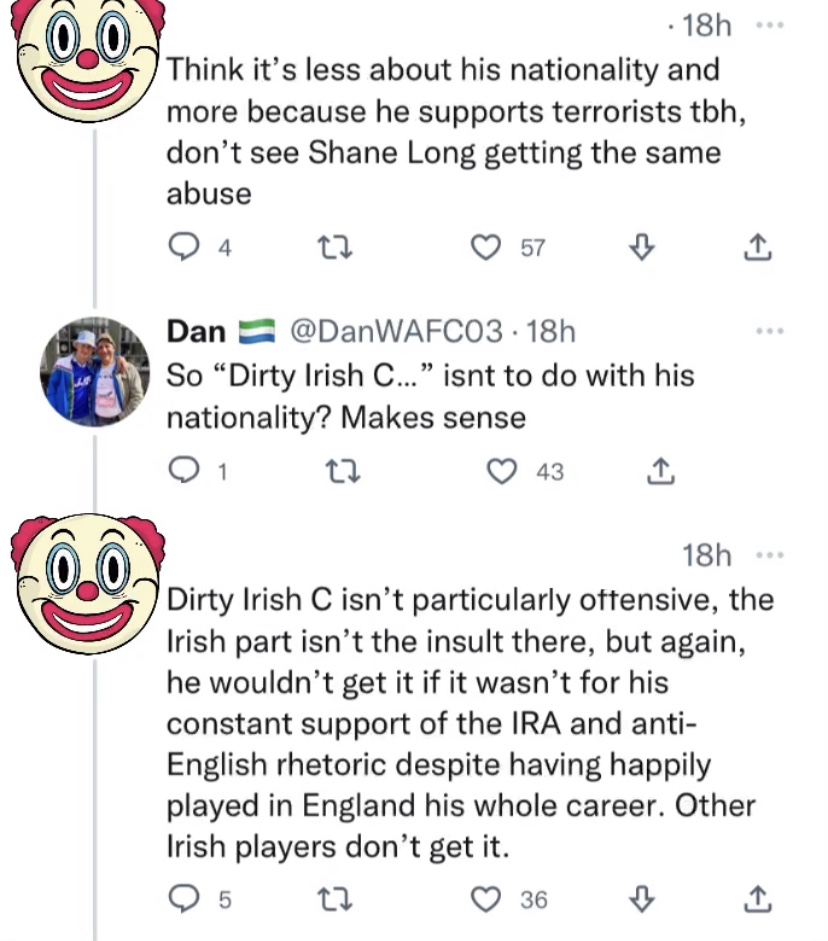Screen dimensions: 828x941
Task: Reply to the Shane Long tweet
Action: pyautogui.click(x=183, y=248)
